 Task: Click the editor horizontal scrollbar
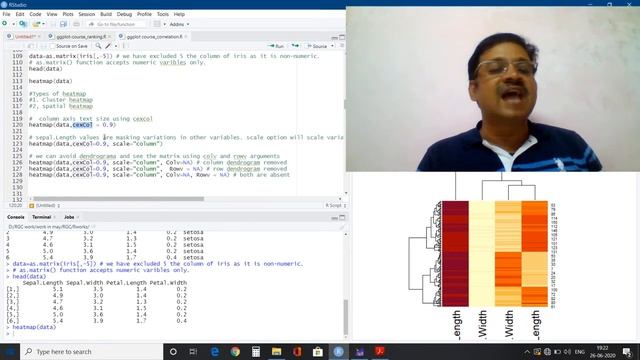click(x=118, y=199)
